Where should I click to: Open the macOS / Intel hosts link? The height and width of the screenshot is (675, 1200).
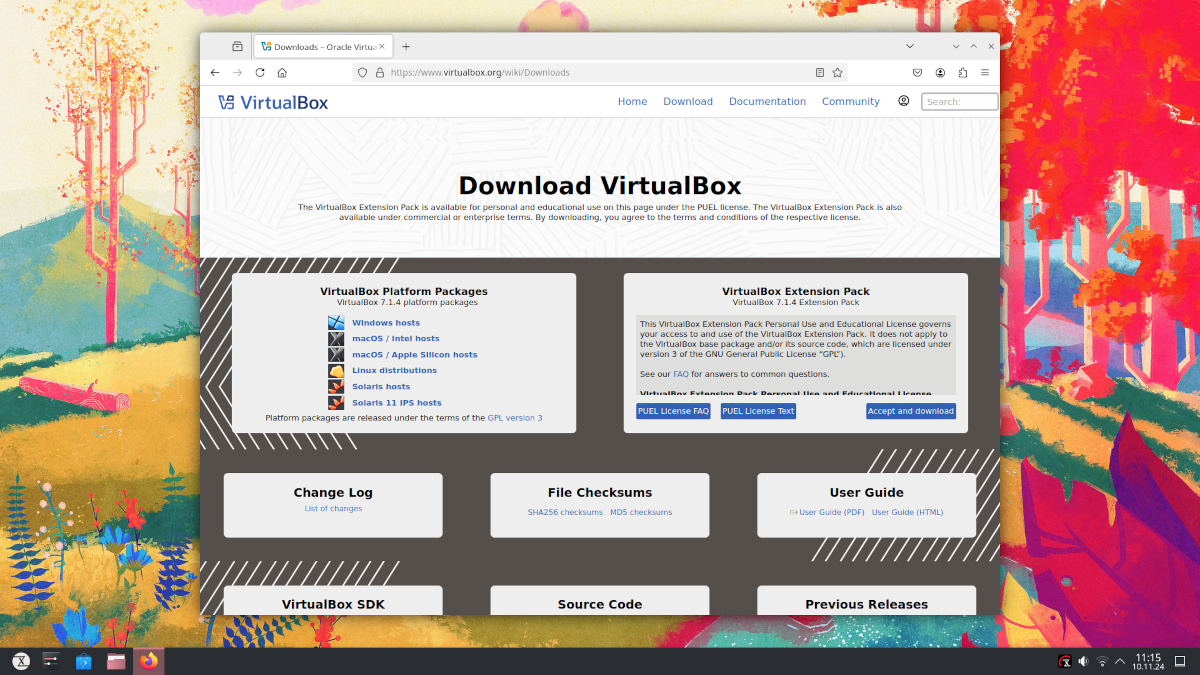396,339
